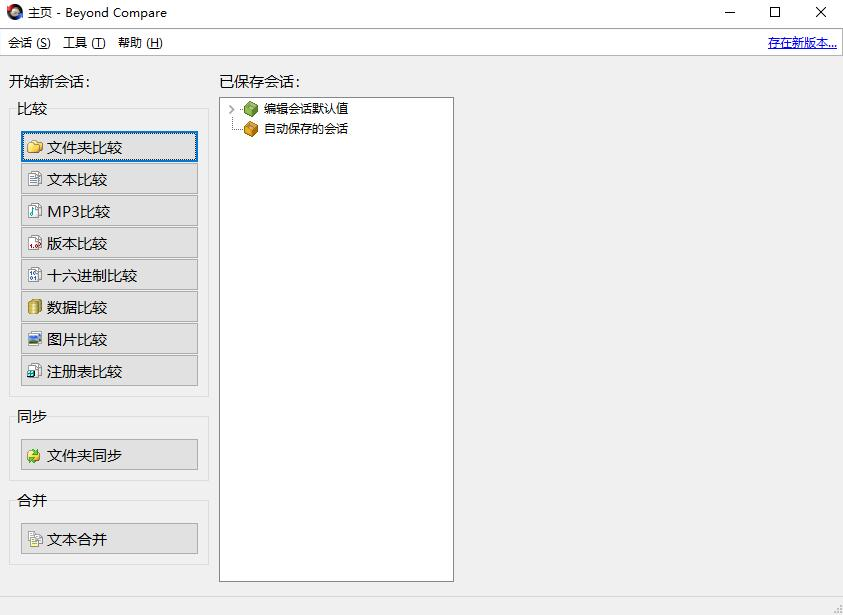The height and width of the screenshot is (615, 843).
Task: Open the 图片比较 session
Action: point(109,339)
